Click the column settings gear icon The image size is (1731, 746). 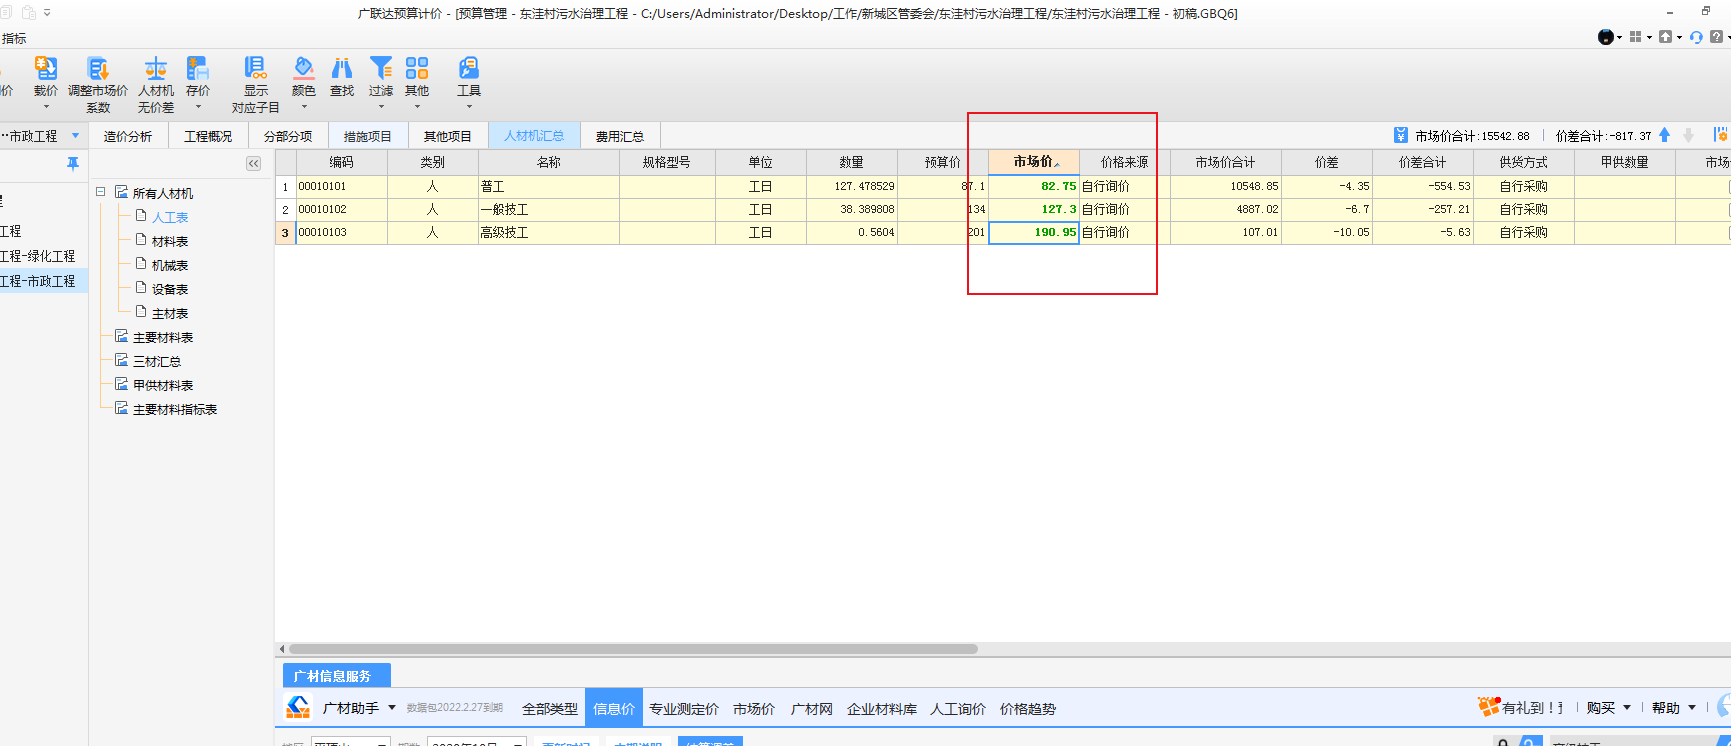coord(1720,135)
